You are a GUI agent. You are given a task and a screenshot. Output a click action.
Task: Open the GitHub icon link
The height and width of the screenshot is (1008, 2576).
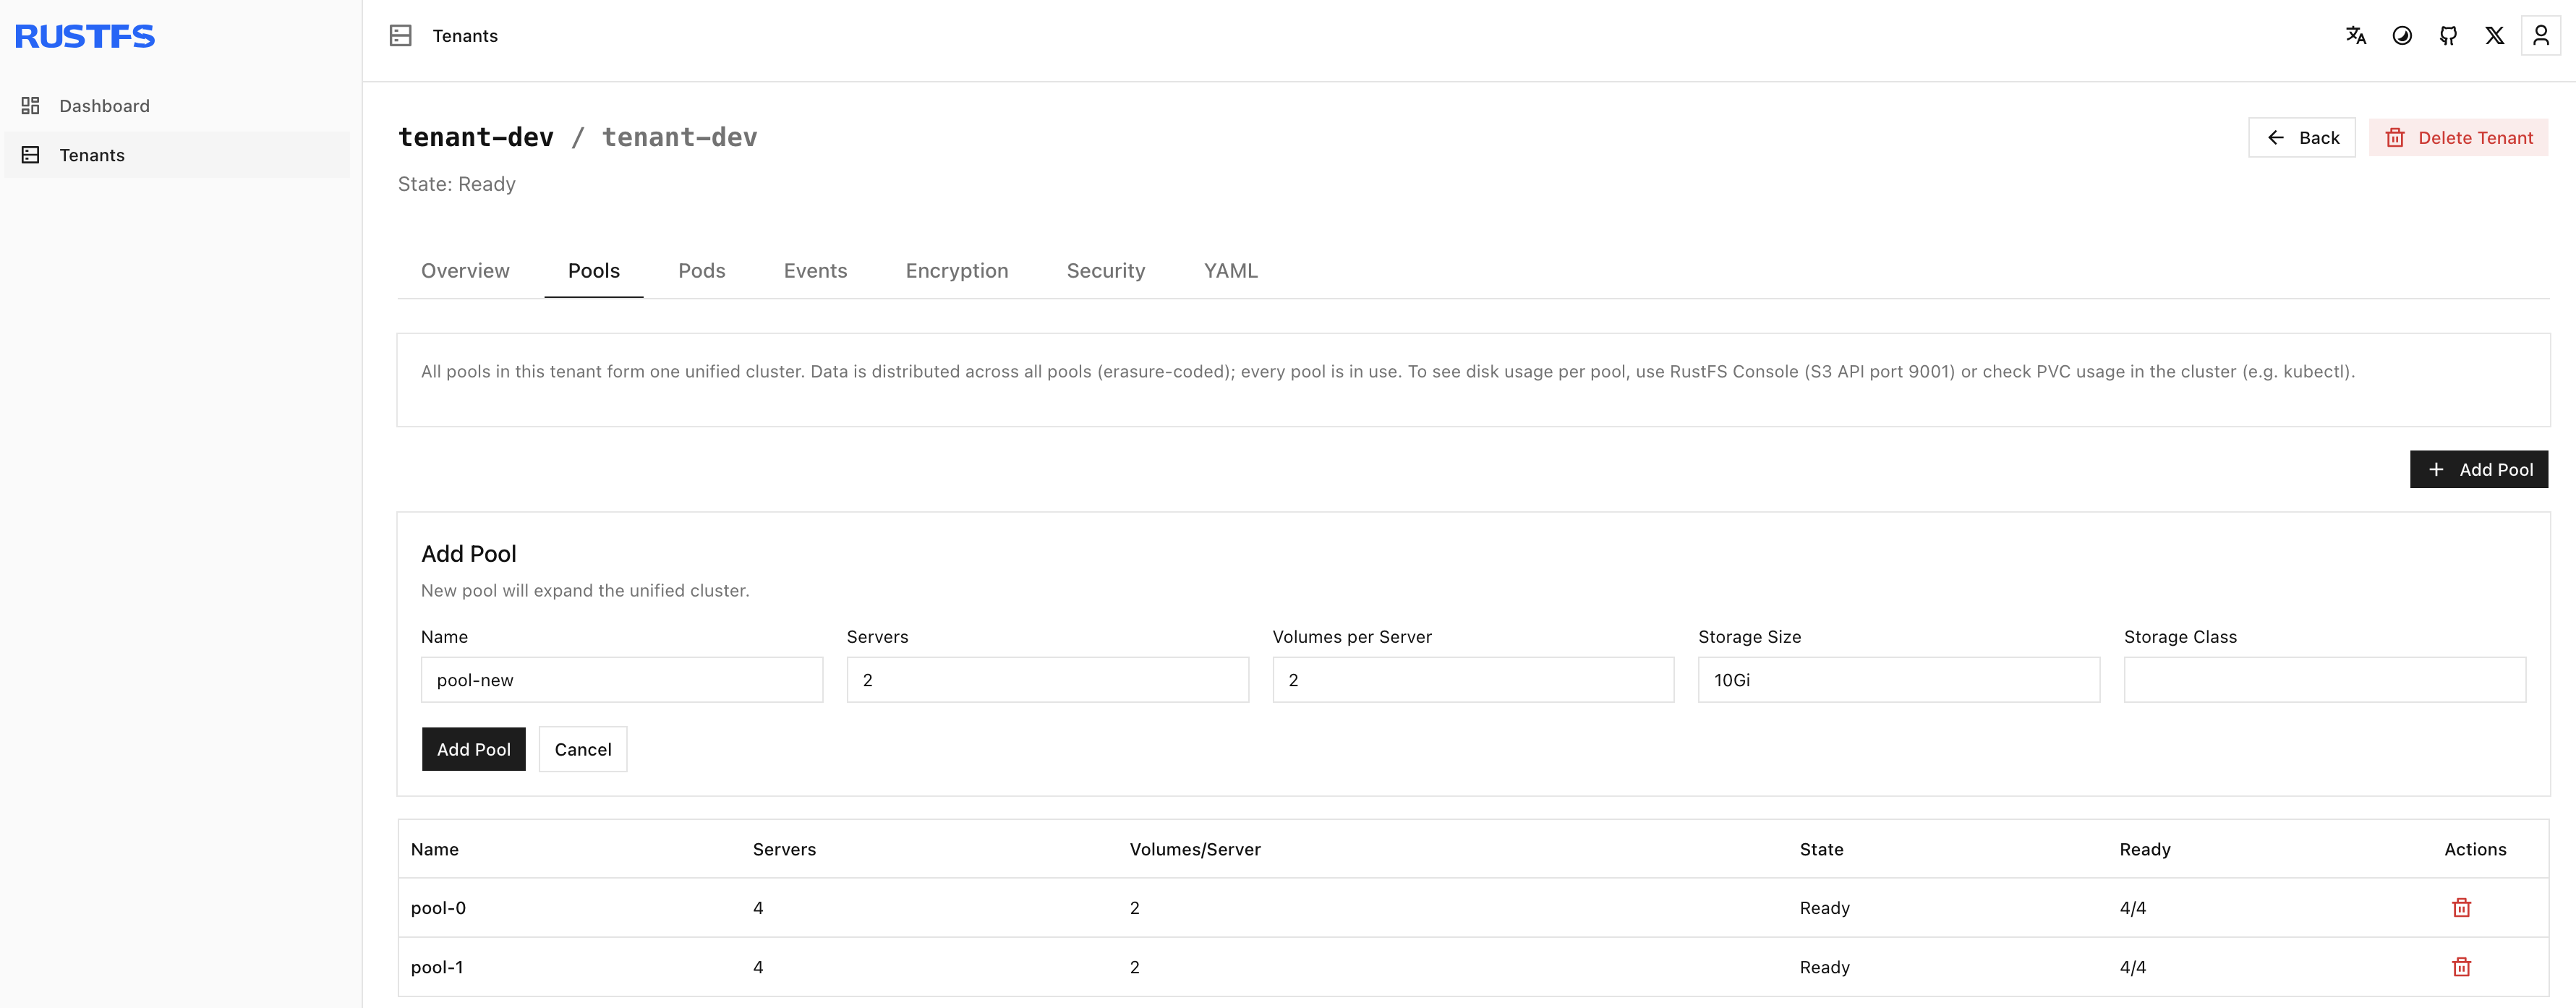(2448, 36)
